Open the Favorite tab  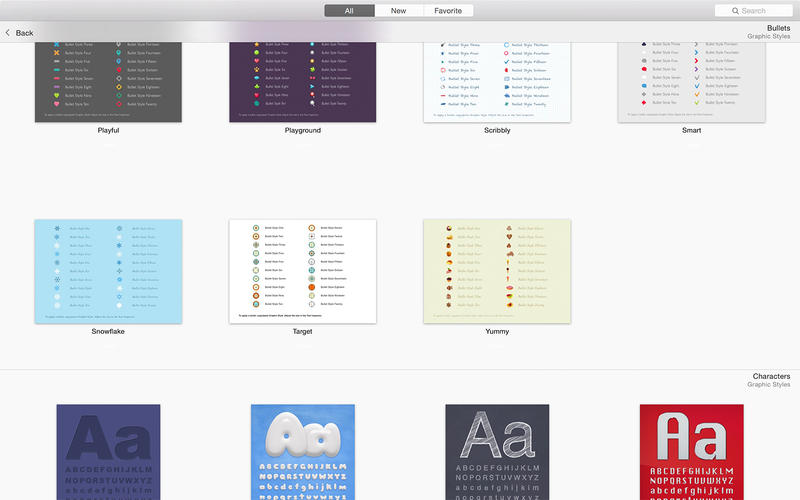(448, 11)
